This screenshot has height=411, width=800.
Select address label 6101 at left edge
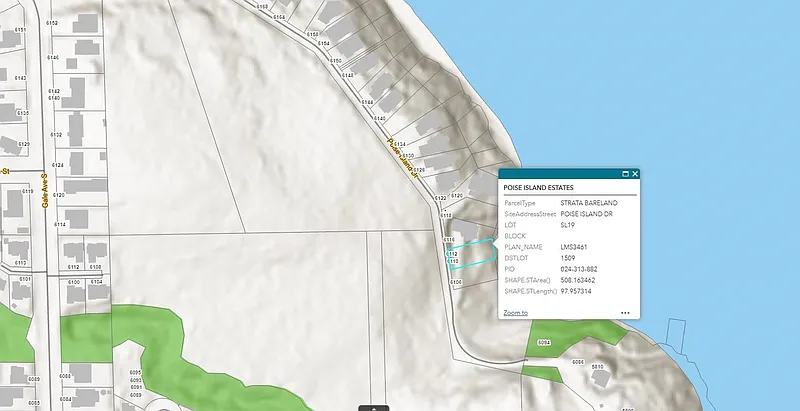click(25, 278)
